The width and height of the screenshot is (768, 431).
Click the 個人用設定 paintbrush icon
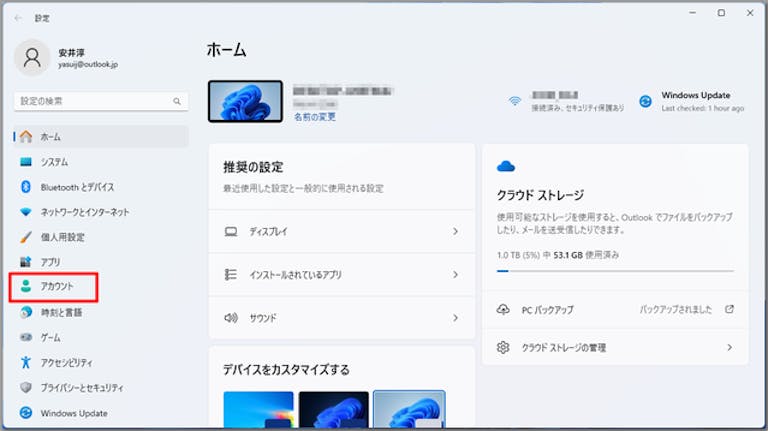26,237
